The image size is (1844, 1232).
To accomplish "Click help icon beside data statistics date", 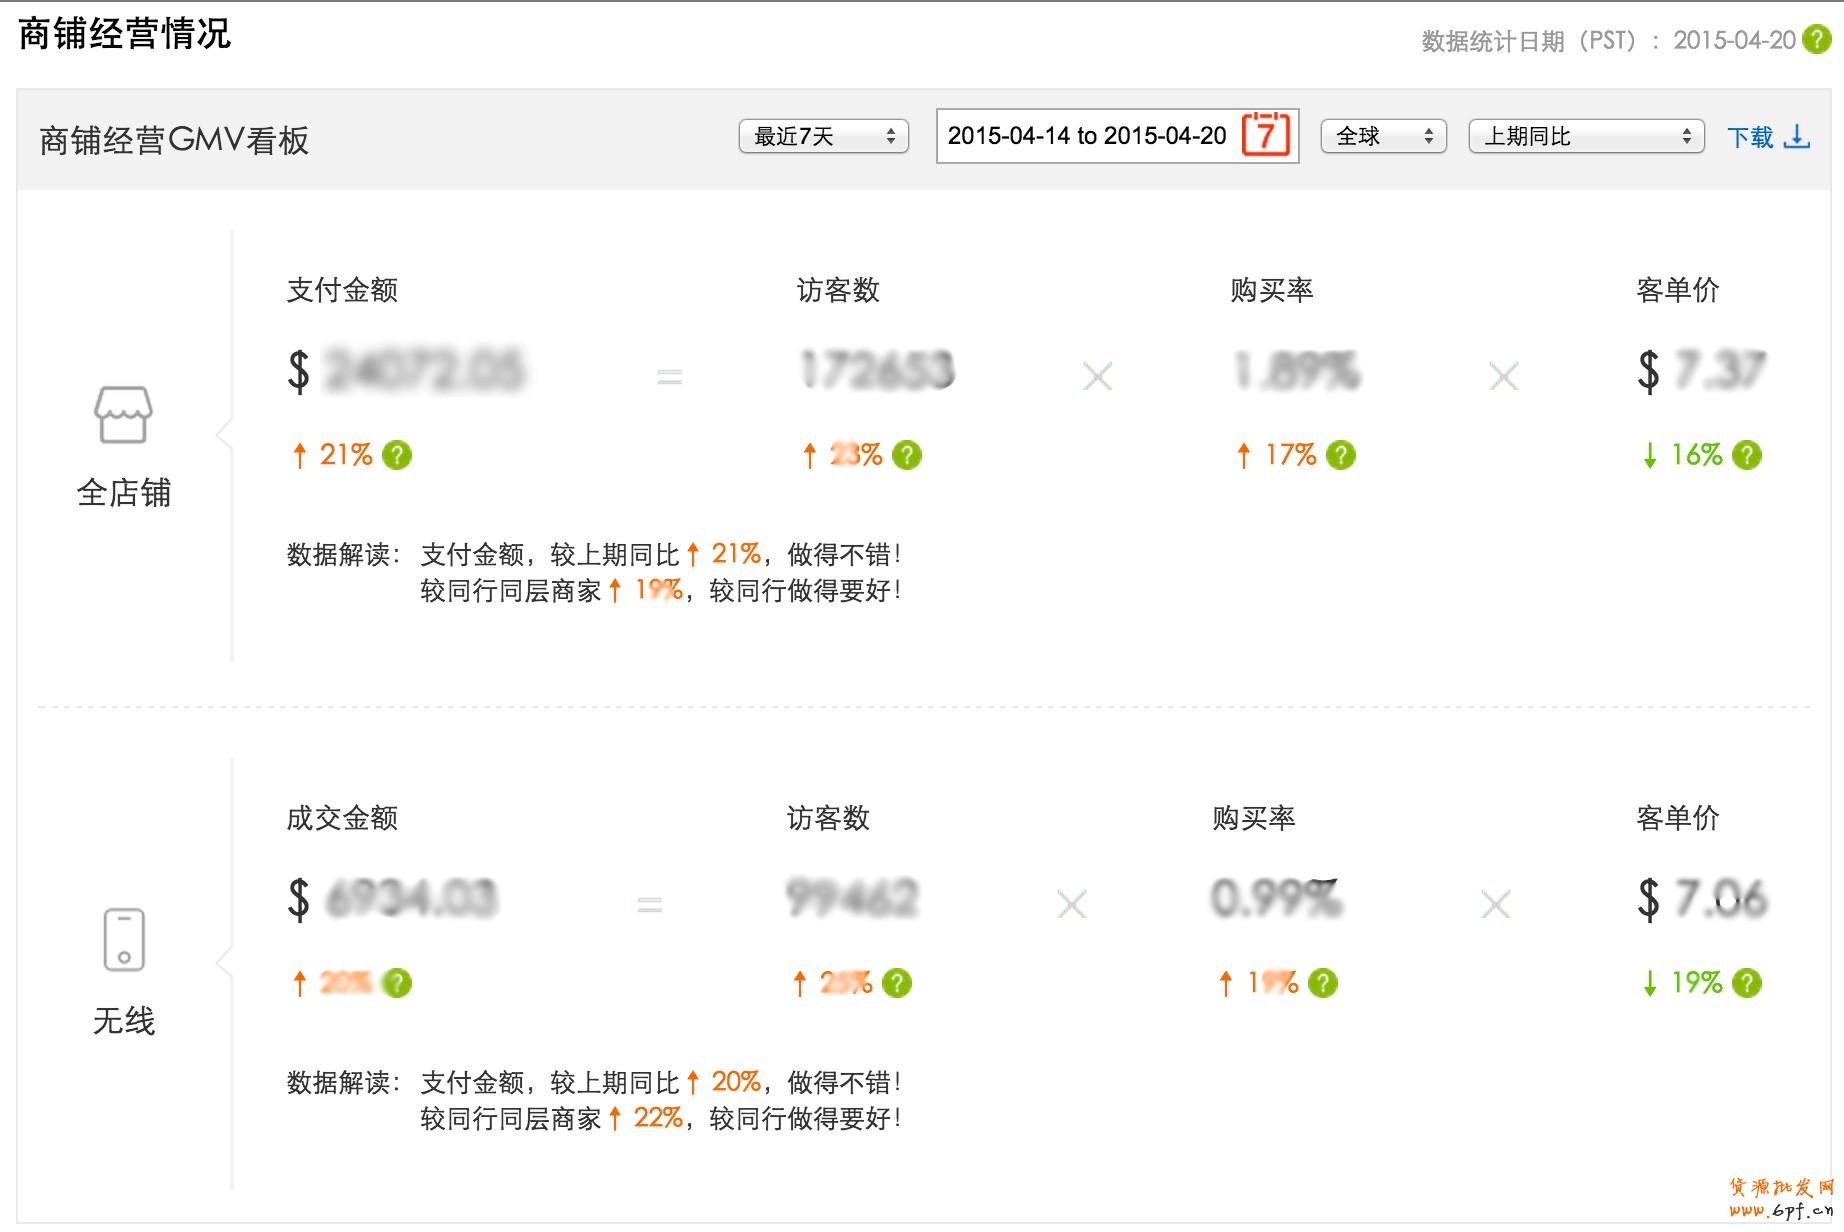I will tap(1816, 40).
